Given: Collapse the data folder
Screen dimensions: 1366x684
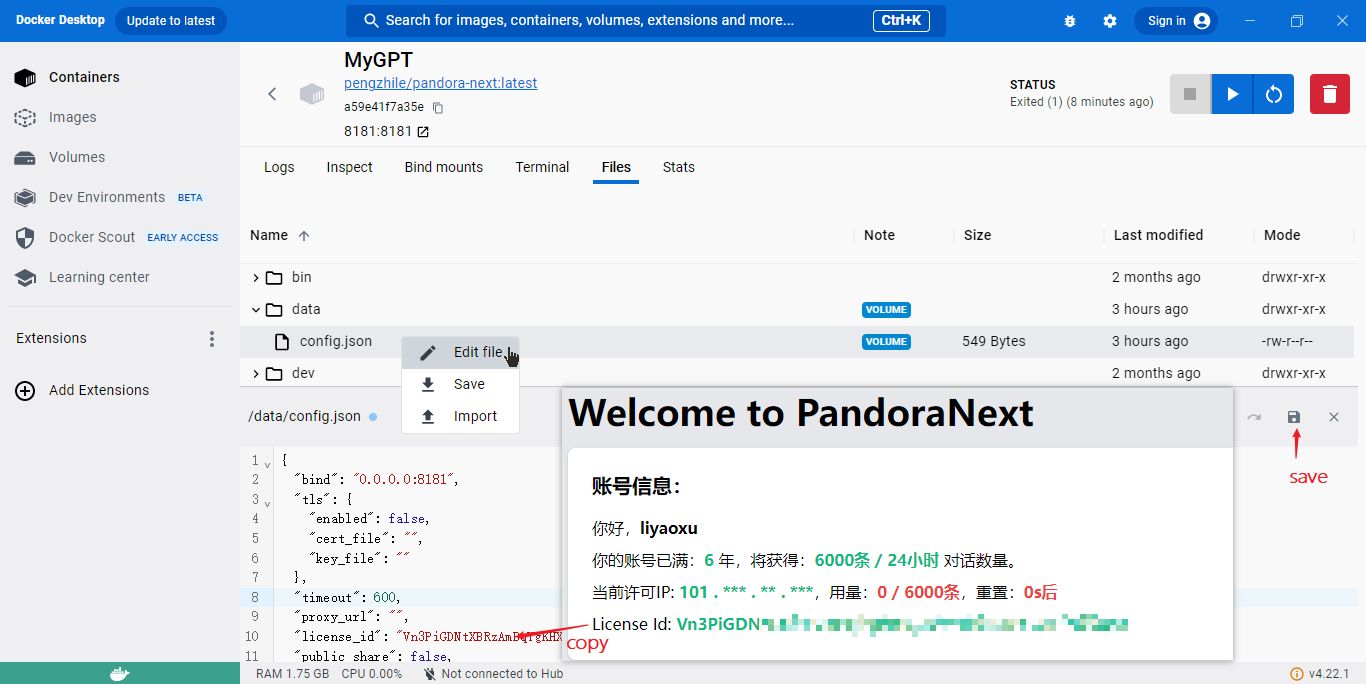Looking at the screenshot, I should (x=256, y=310).
